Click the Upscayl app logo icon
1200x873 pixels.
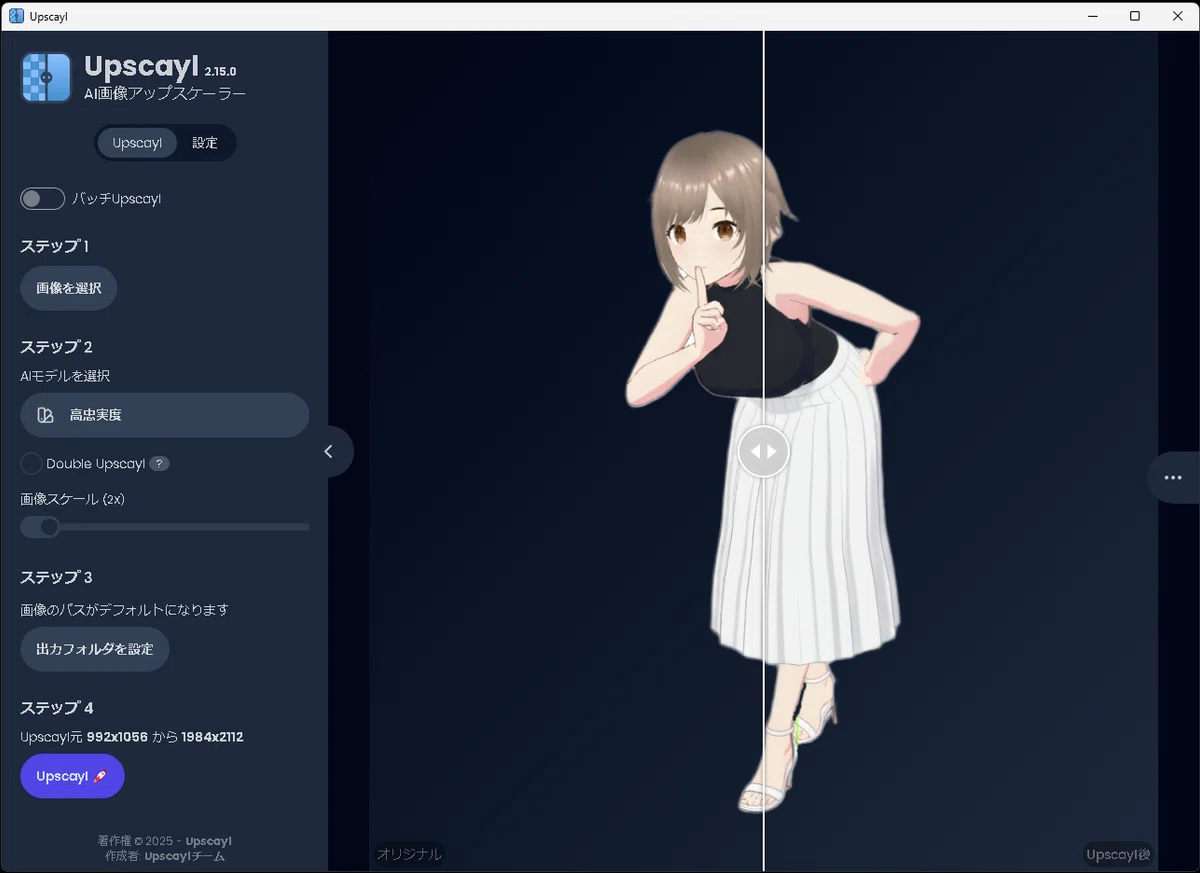coord(46,78)
